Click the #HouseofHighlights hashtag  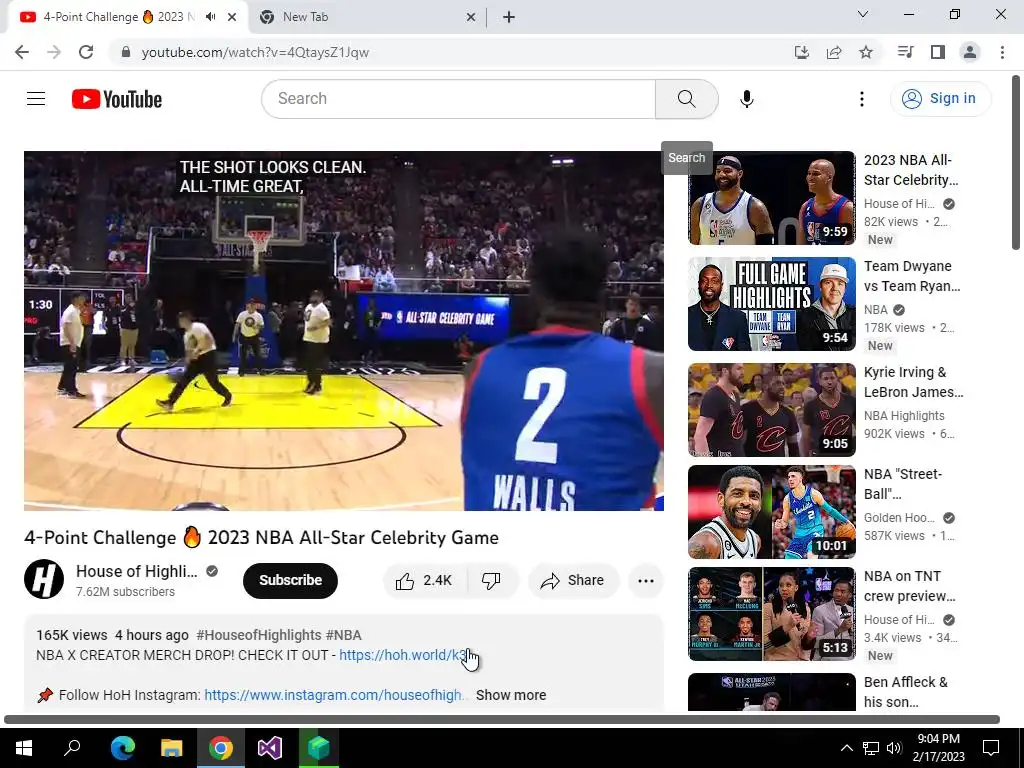(259, 635)
